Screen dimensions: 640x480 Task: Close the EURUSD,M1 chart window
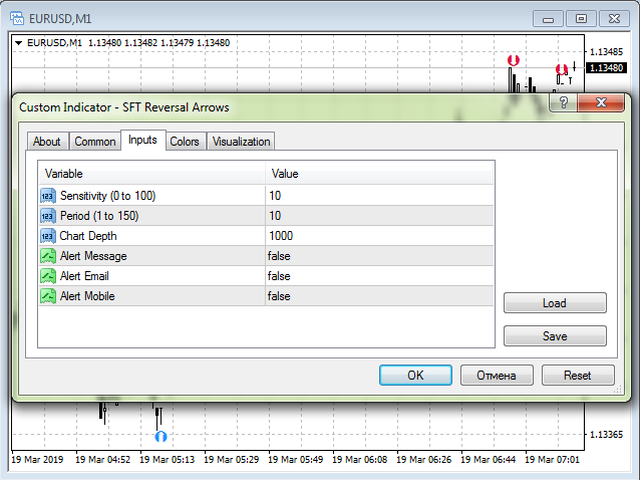pyautogui.click(x=614, y=19)
